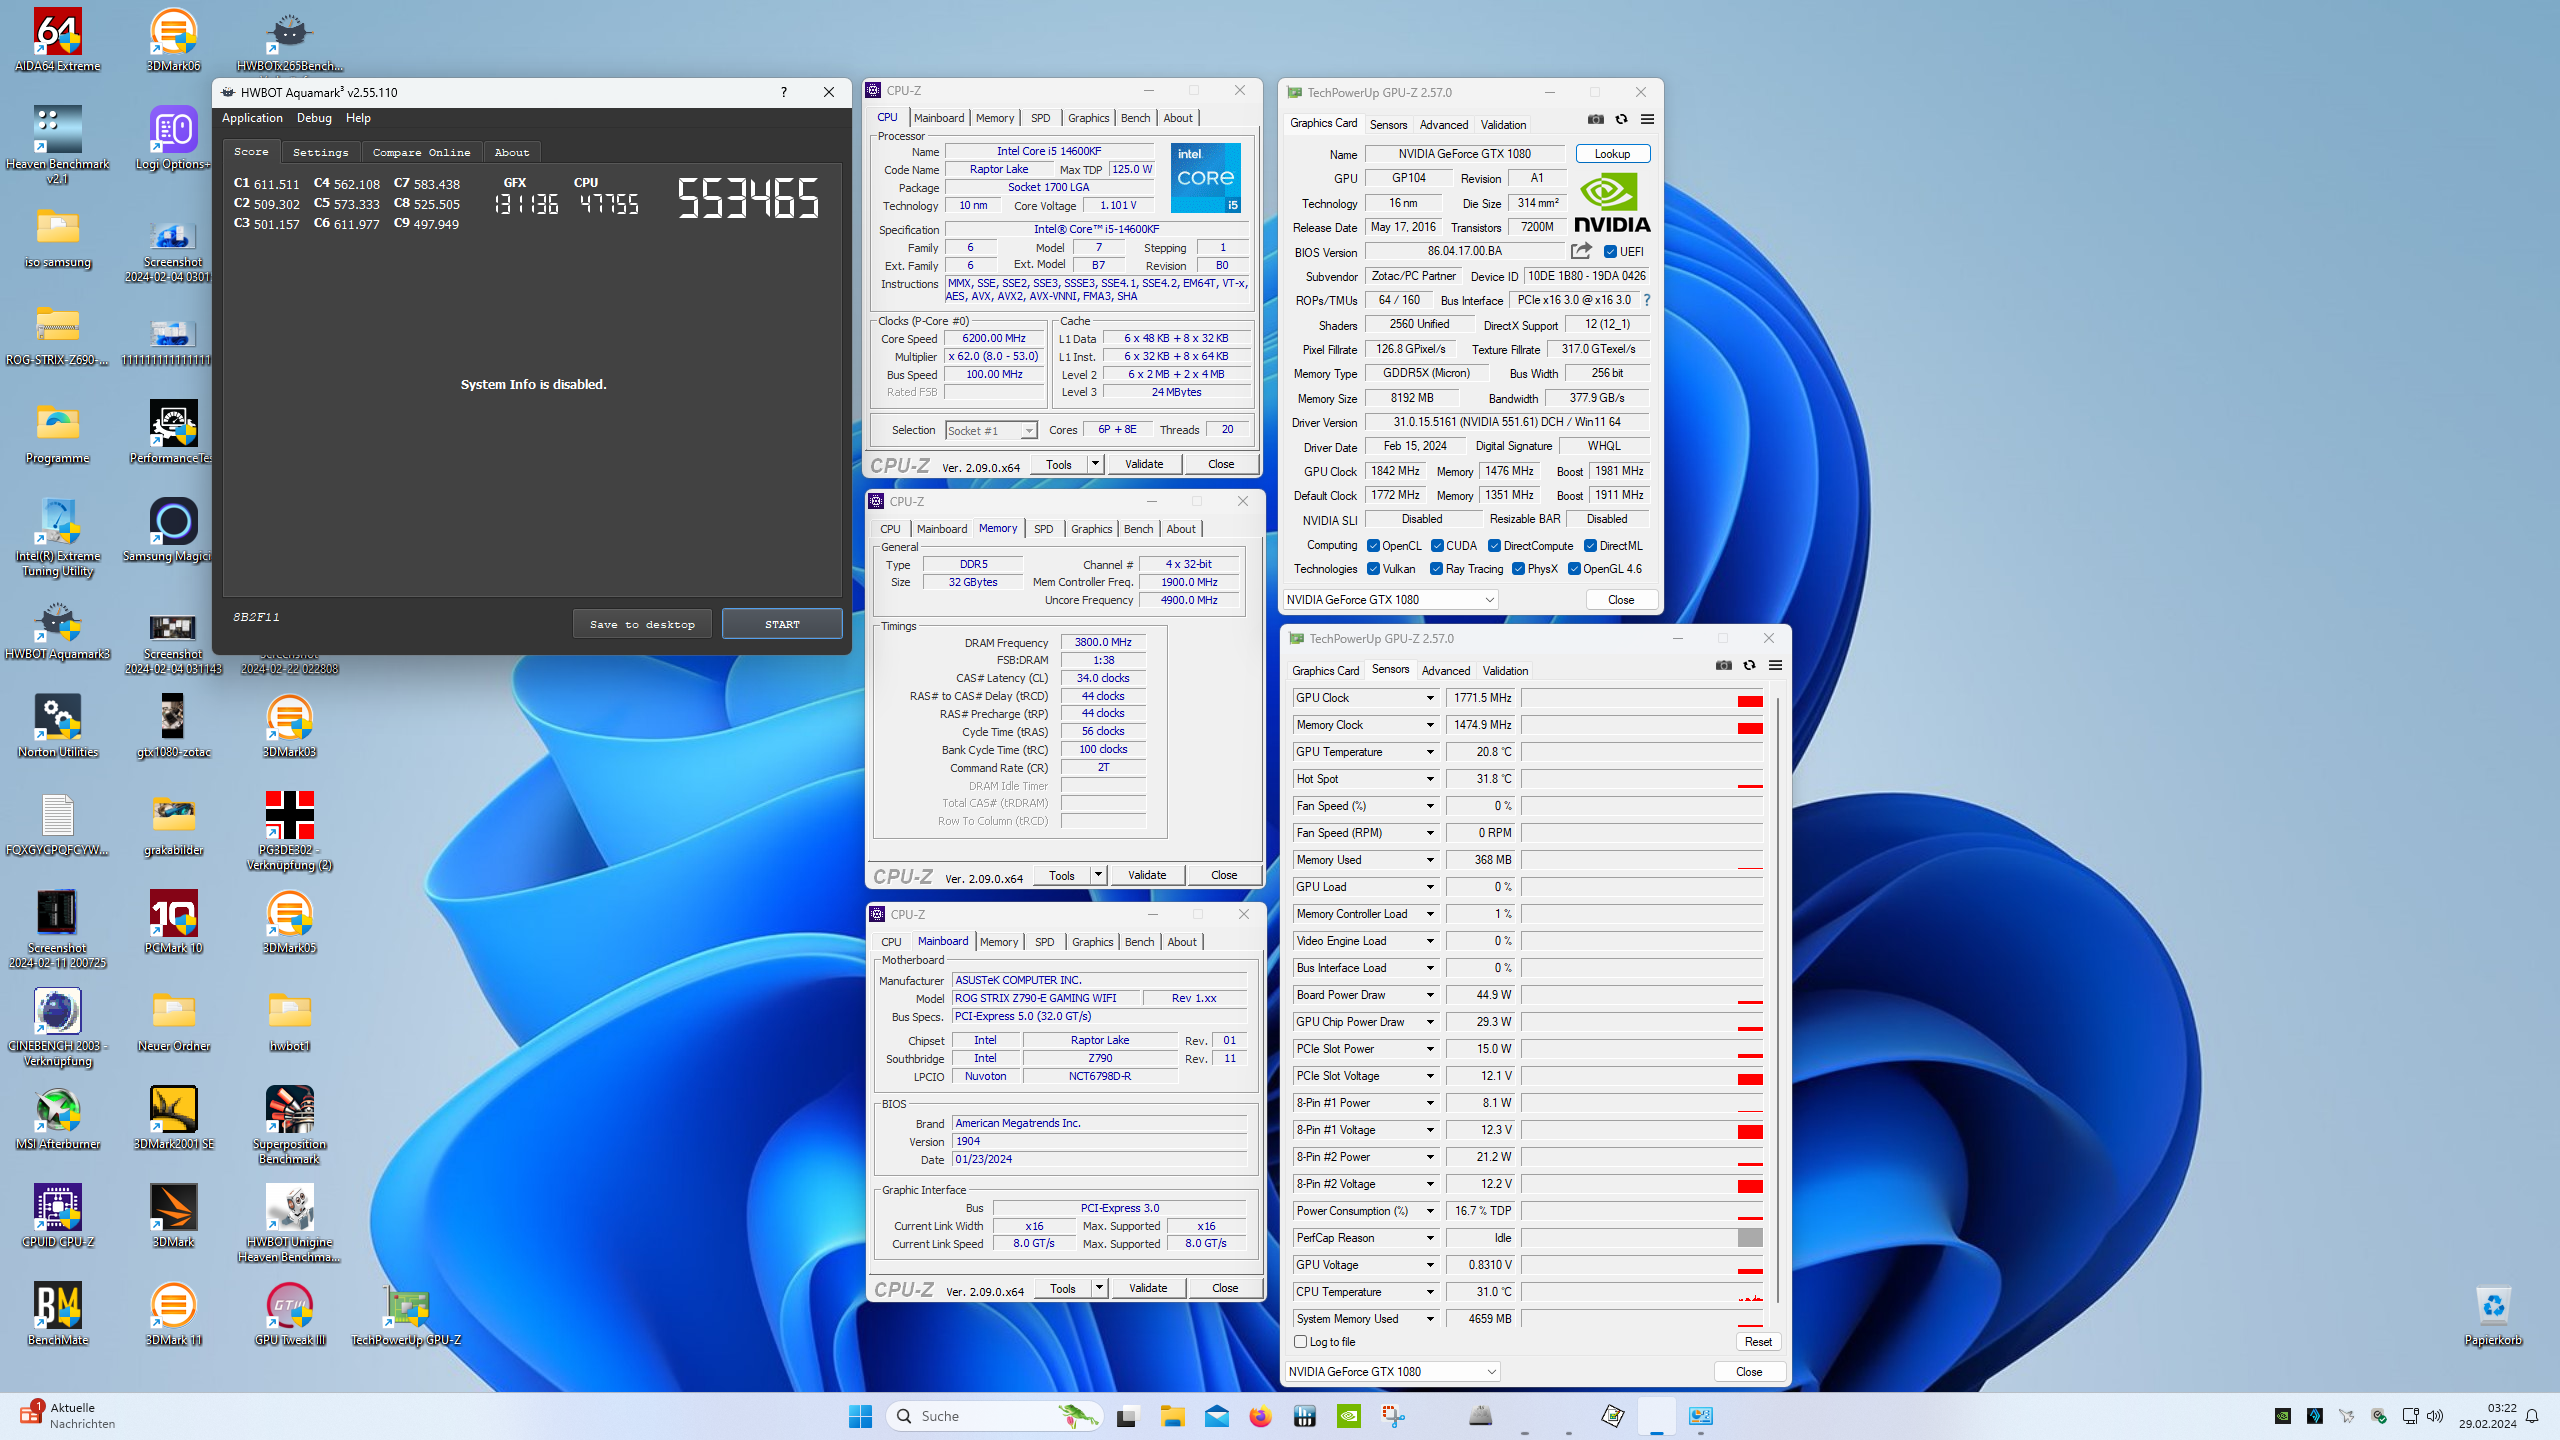Image resolution: width=2560 pixels, height=1440 pixels.
Task: Open Heaven Benchmark desktop icon
Action: pos(58,145)
